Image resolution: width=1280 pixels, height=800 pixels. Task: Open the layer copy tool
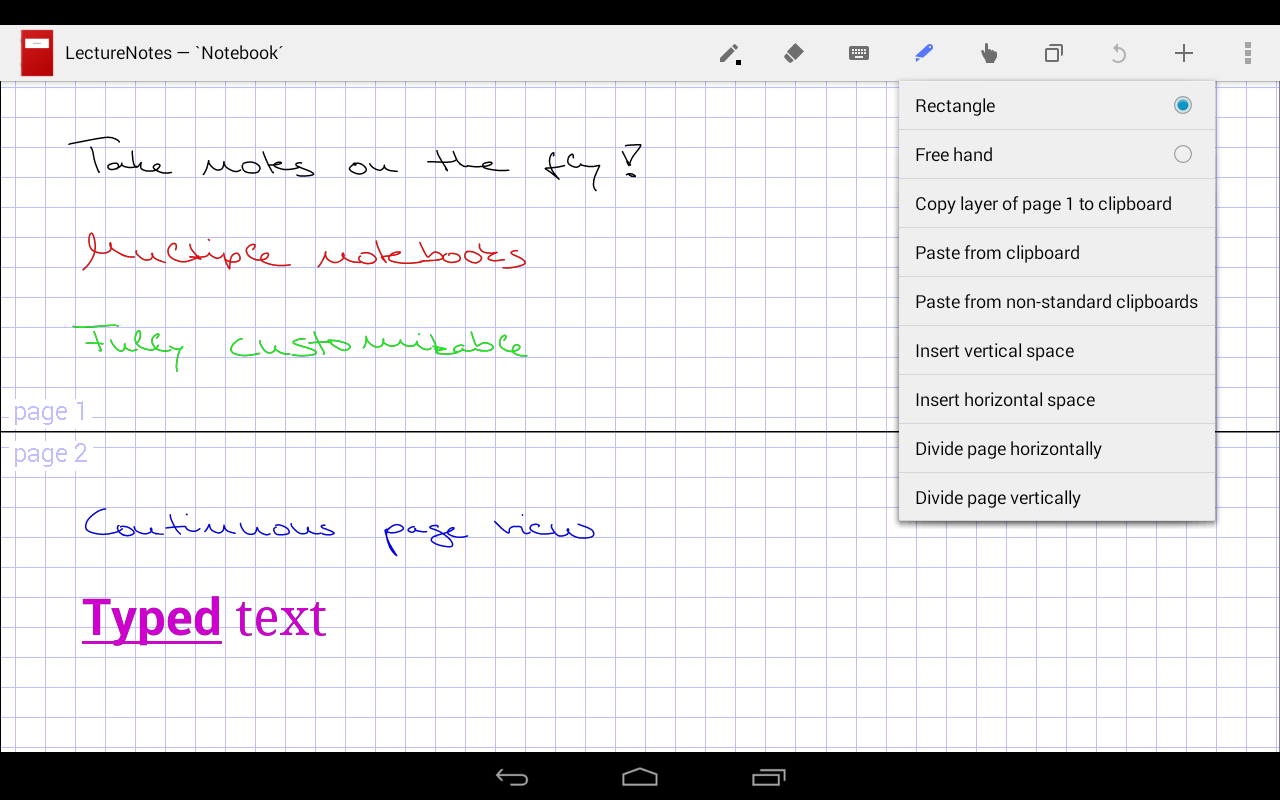[1053, 53]
